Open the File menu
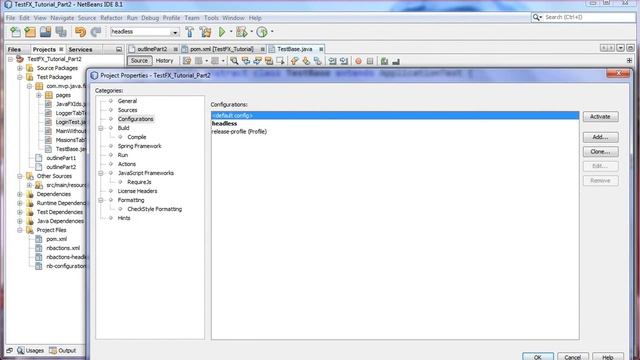 click(10, 18)
